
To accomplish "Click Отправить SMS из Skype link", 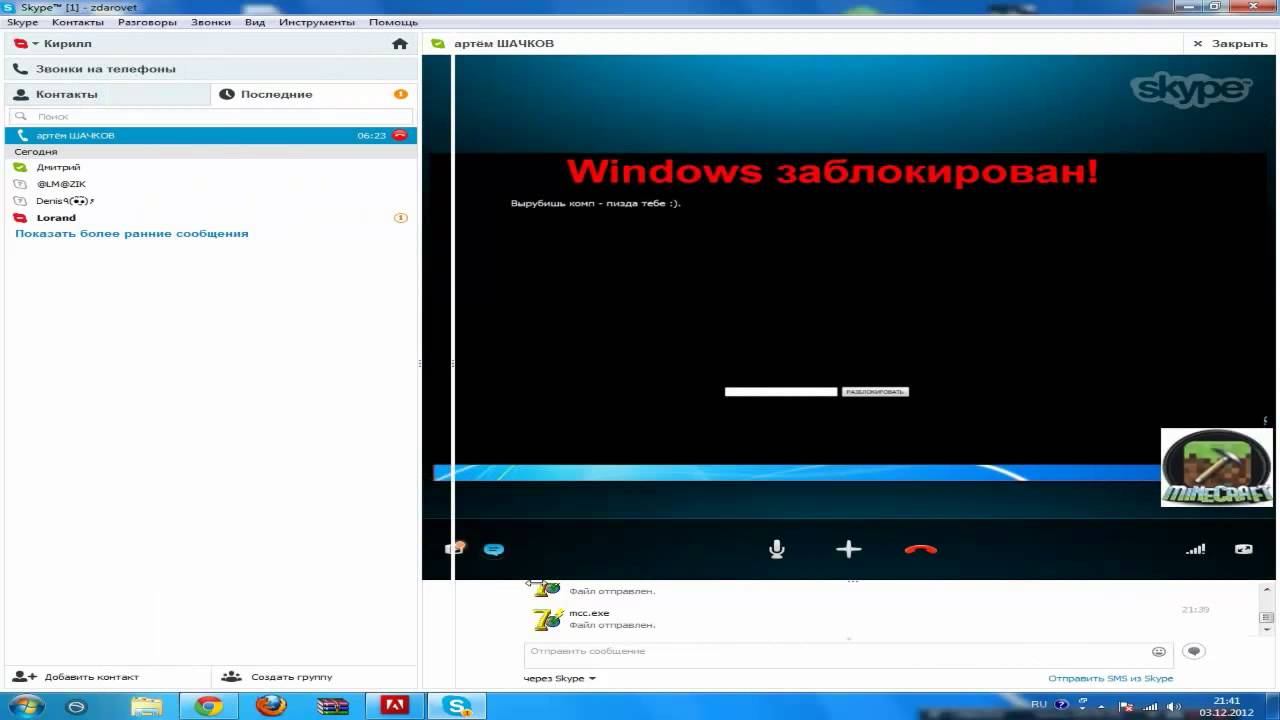I will (x=1110, y=678).
